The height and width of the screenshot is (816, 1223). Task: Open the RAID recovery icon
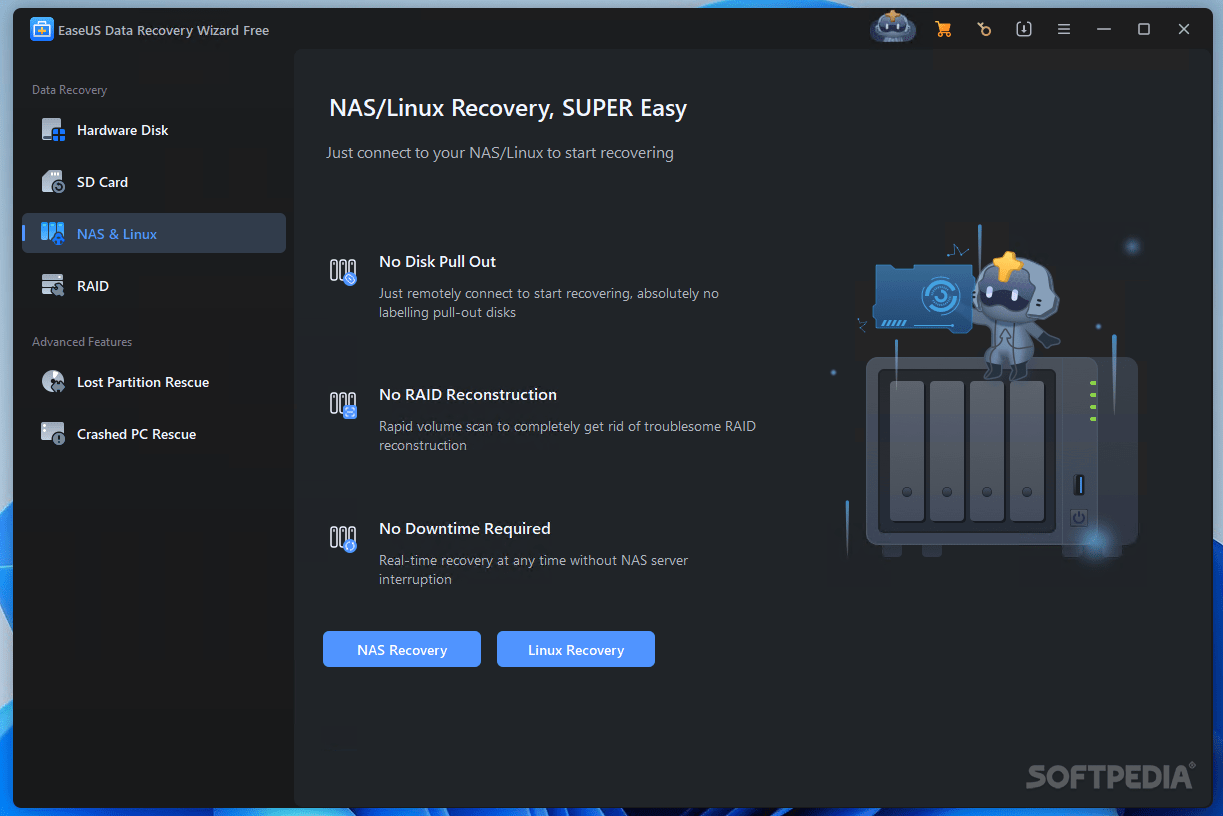coord(52,285)
